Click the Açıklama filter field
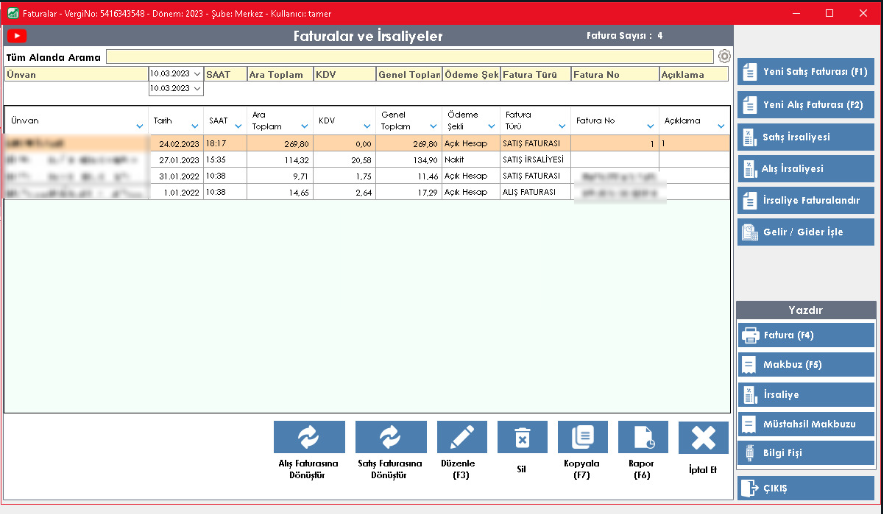Image resolution: width=883 pixels, height=514 pixels. pyautogui.click(x=694, y=74)
